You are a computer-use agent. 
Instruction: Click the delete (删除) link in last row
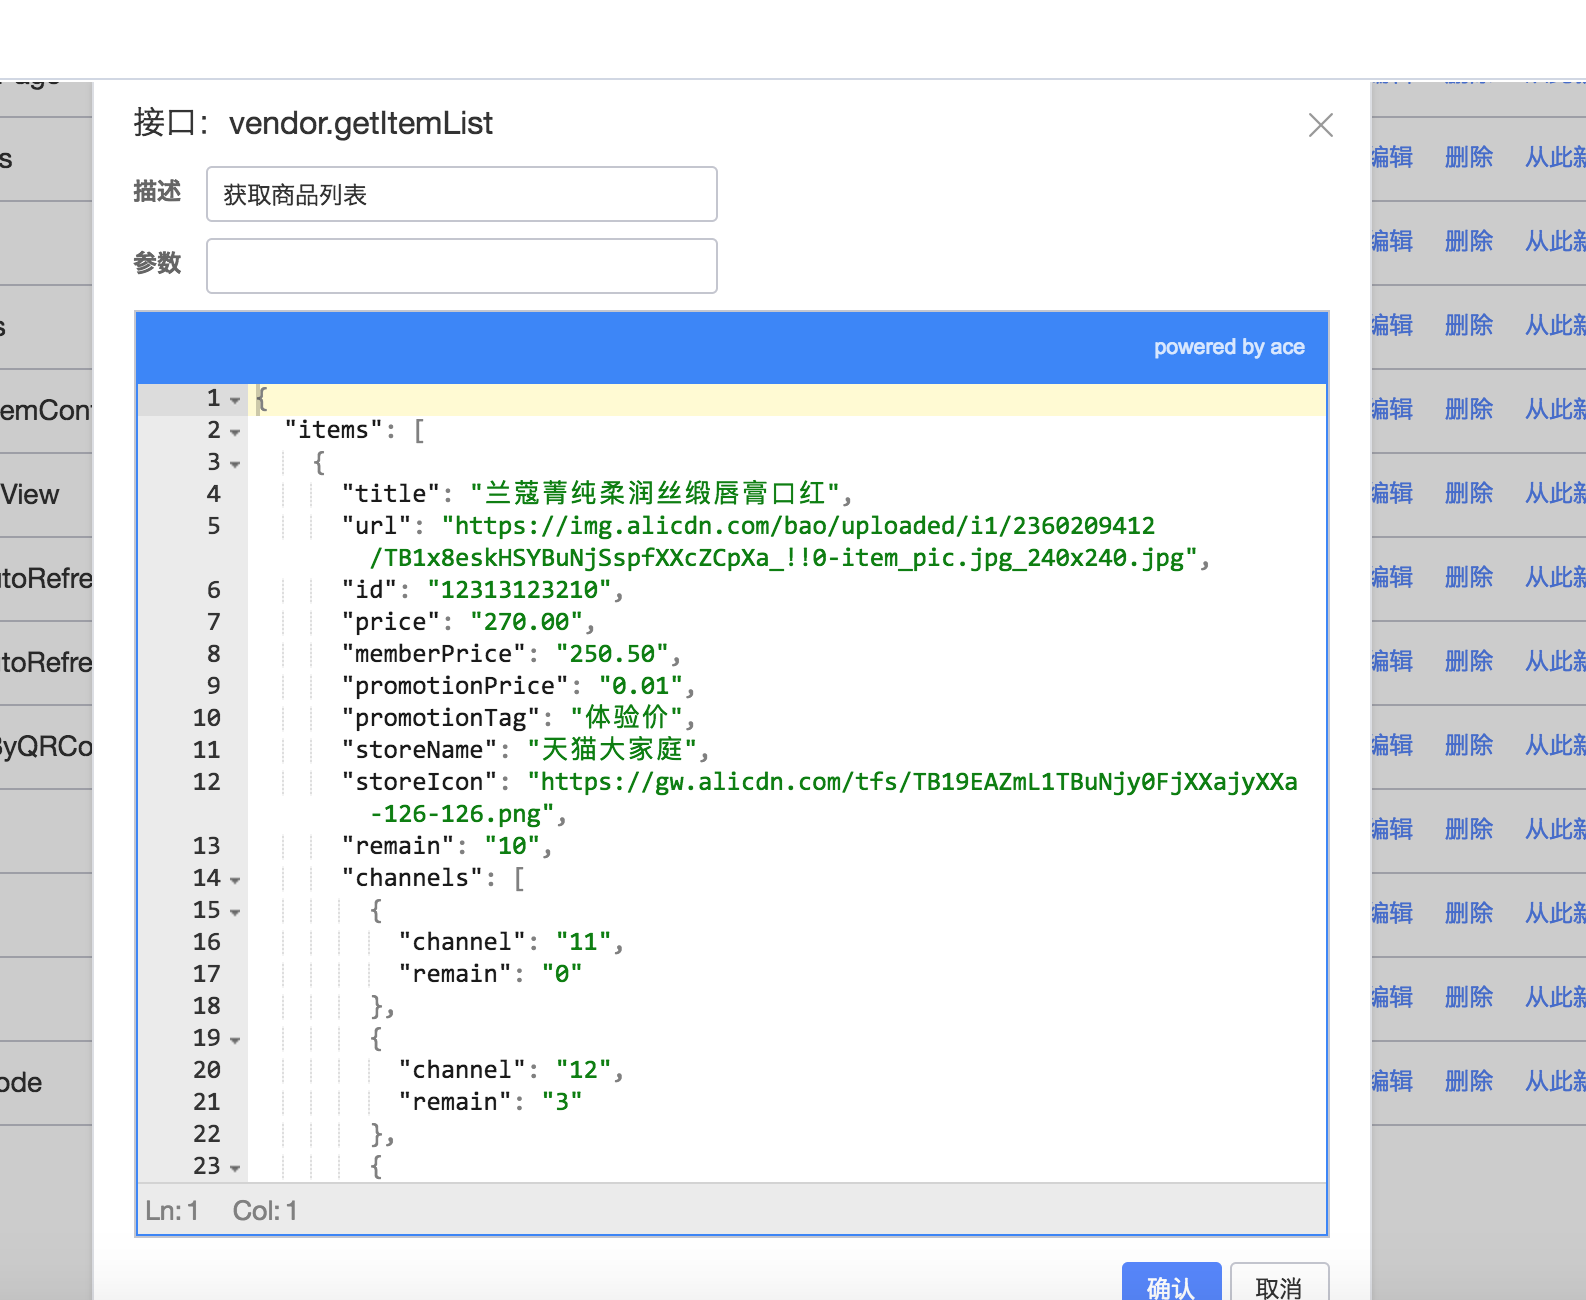1468,1081
